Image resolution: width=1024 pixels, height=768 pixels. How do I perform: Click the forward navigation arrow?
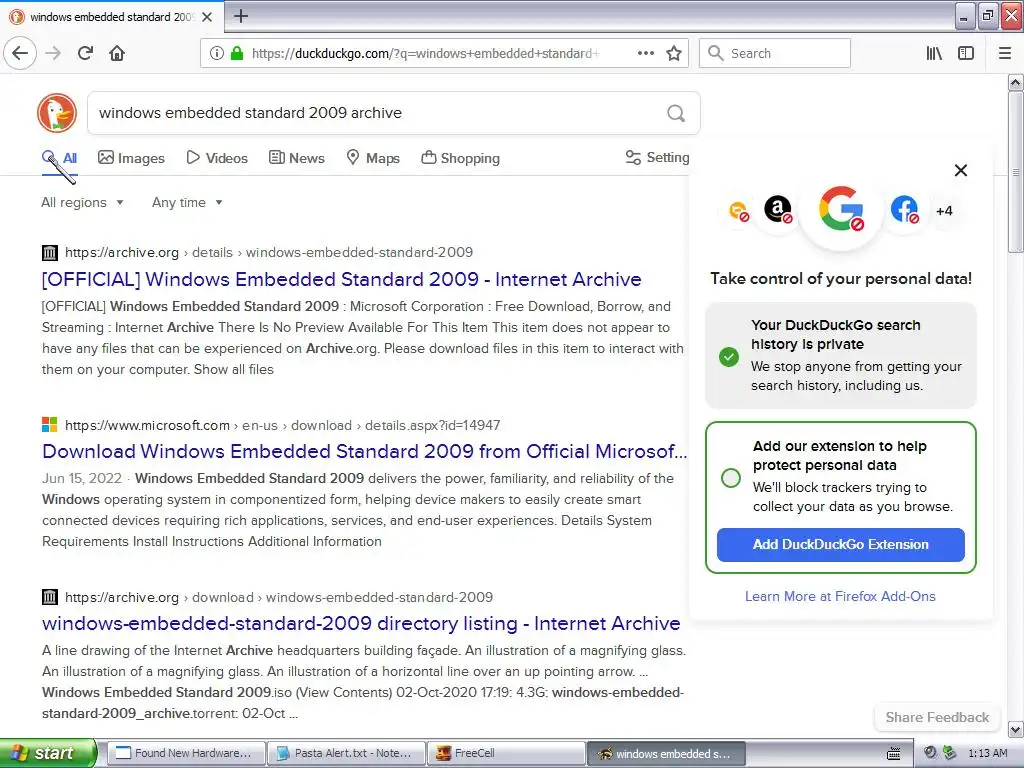(x=53, y=53)
